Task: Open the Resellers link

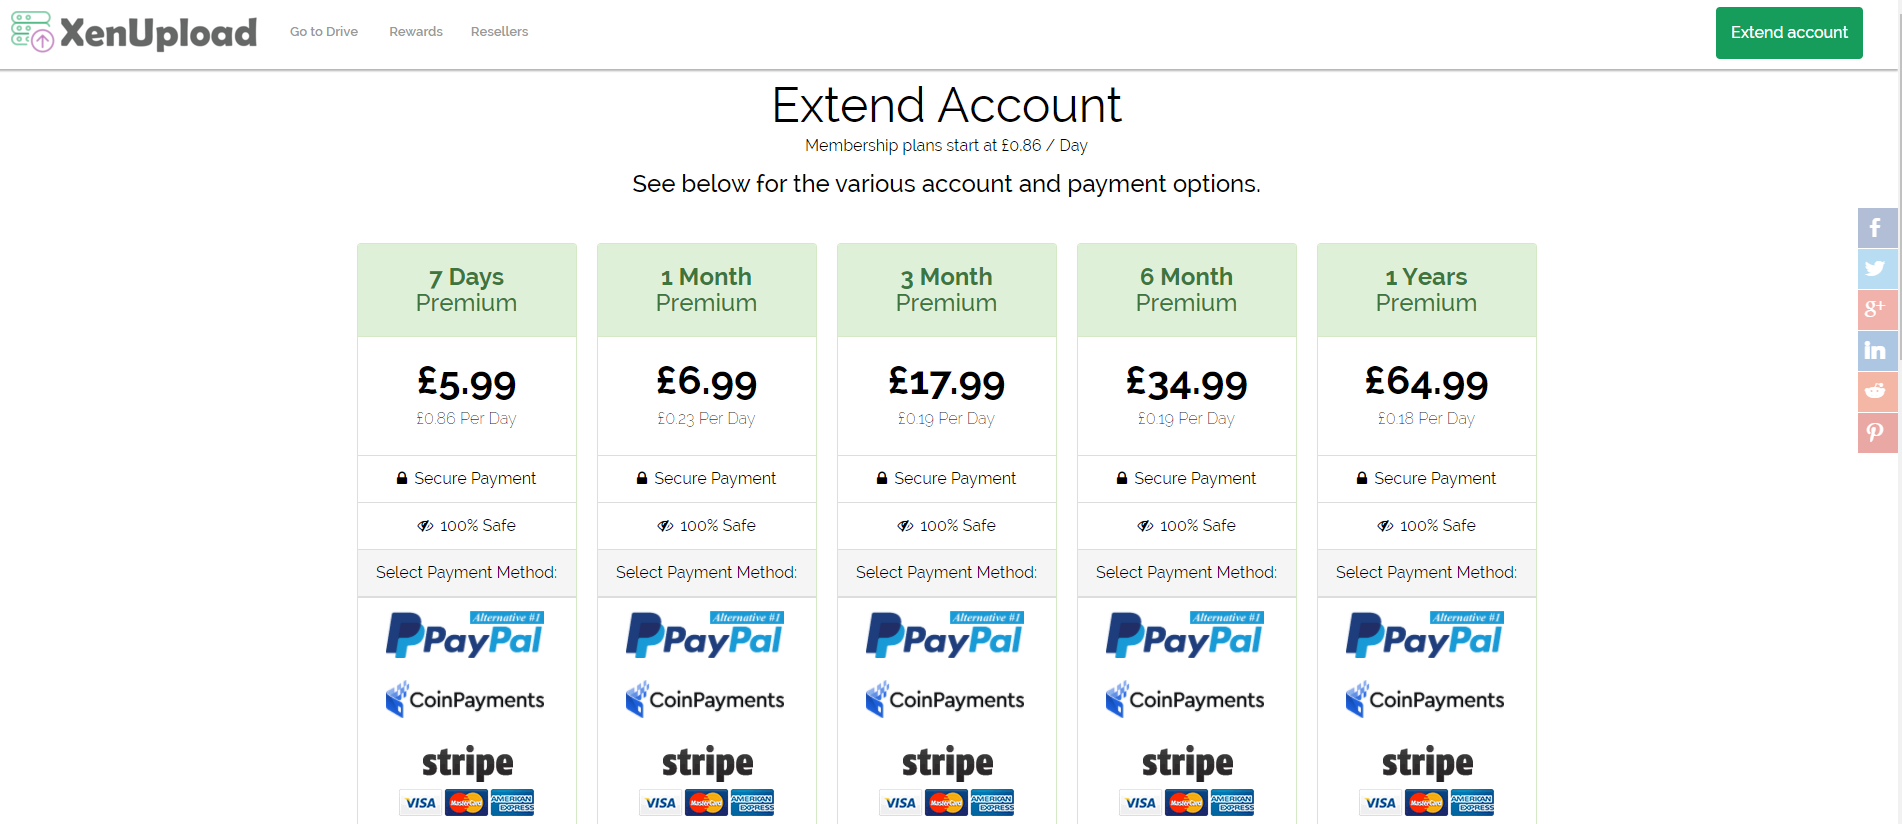Action: point(499,32)
